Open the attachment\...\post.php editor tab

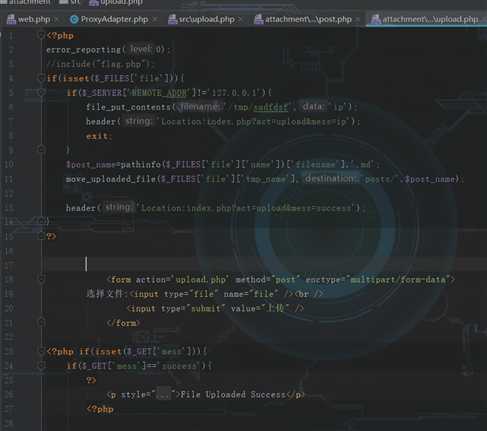(308, 19)
